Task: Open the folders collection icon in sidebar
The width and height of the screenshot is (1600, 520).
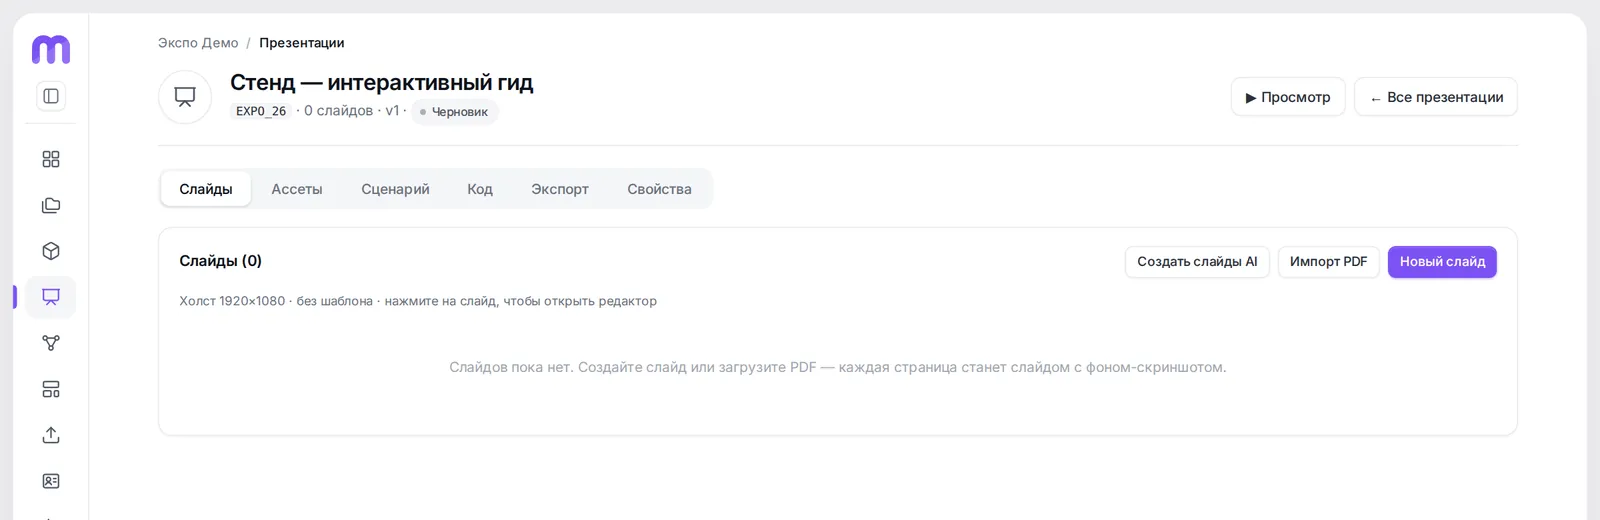Action: [51, 205]
